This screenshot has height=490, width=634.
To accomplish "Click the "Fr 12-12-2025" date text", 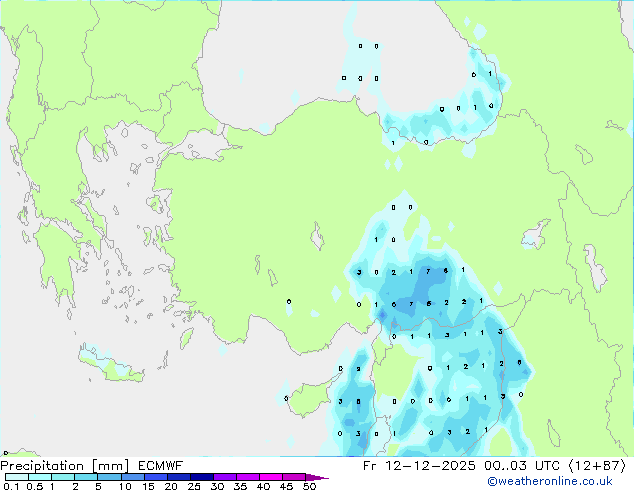I will pos(419,466).
